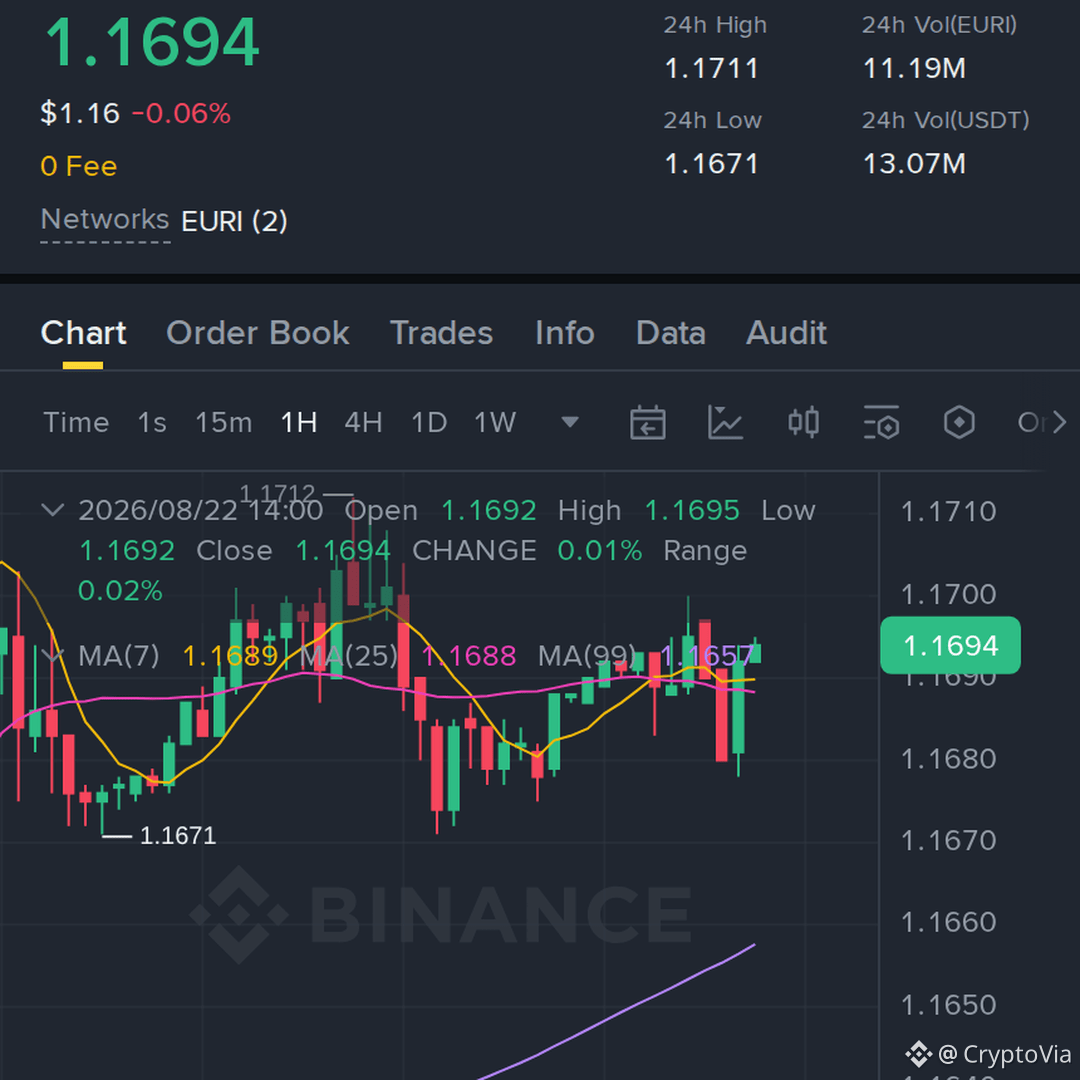Click the 24h Vol(USDT) value 13.07M

[x=914, y=165]
